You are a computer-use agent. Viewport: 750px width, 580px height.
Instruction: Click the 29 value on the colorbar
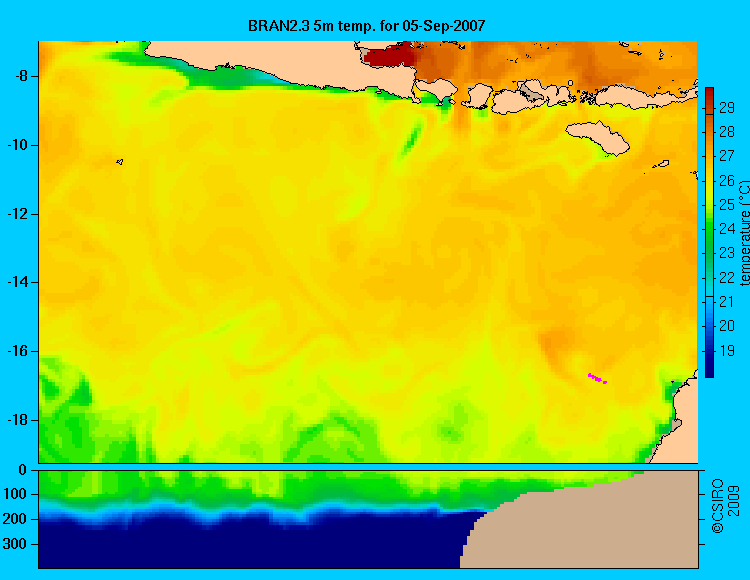coord(727,108)
